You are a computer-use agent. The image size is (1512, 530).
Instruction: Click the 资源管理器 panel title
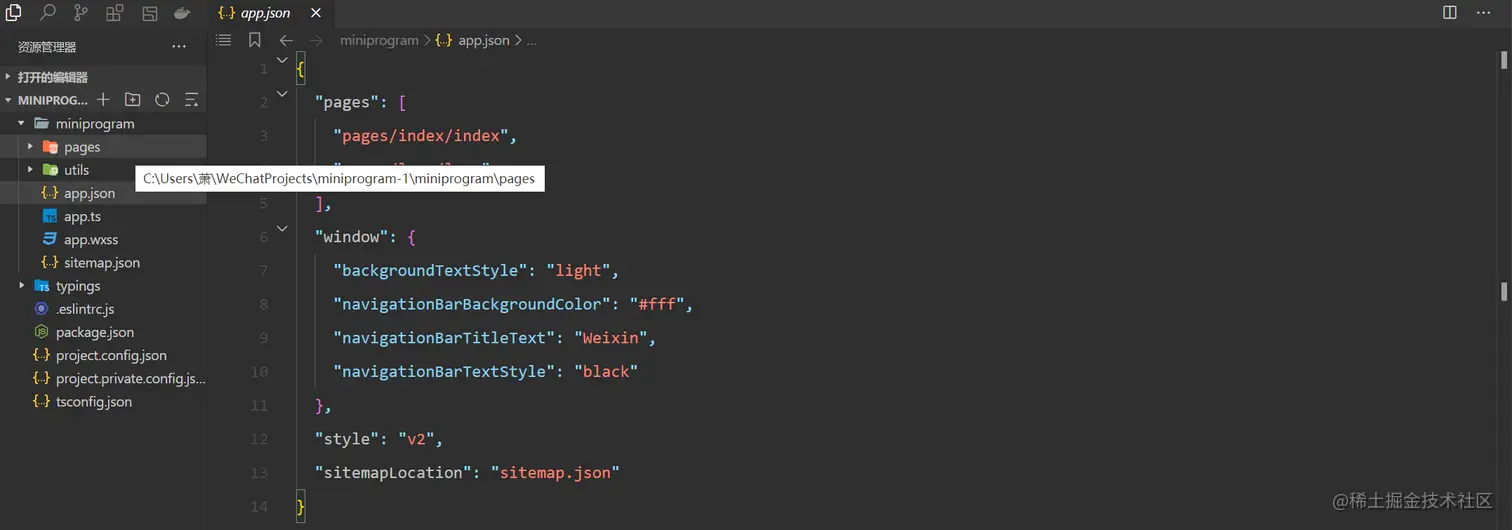(47, 47)
